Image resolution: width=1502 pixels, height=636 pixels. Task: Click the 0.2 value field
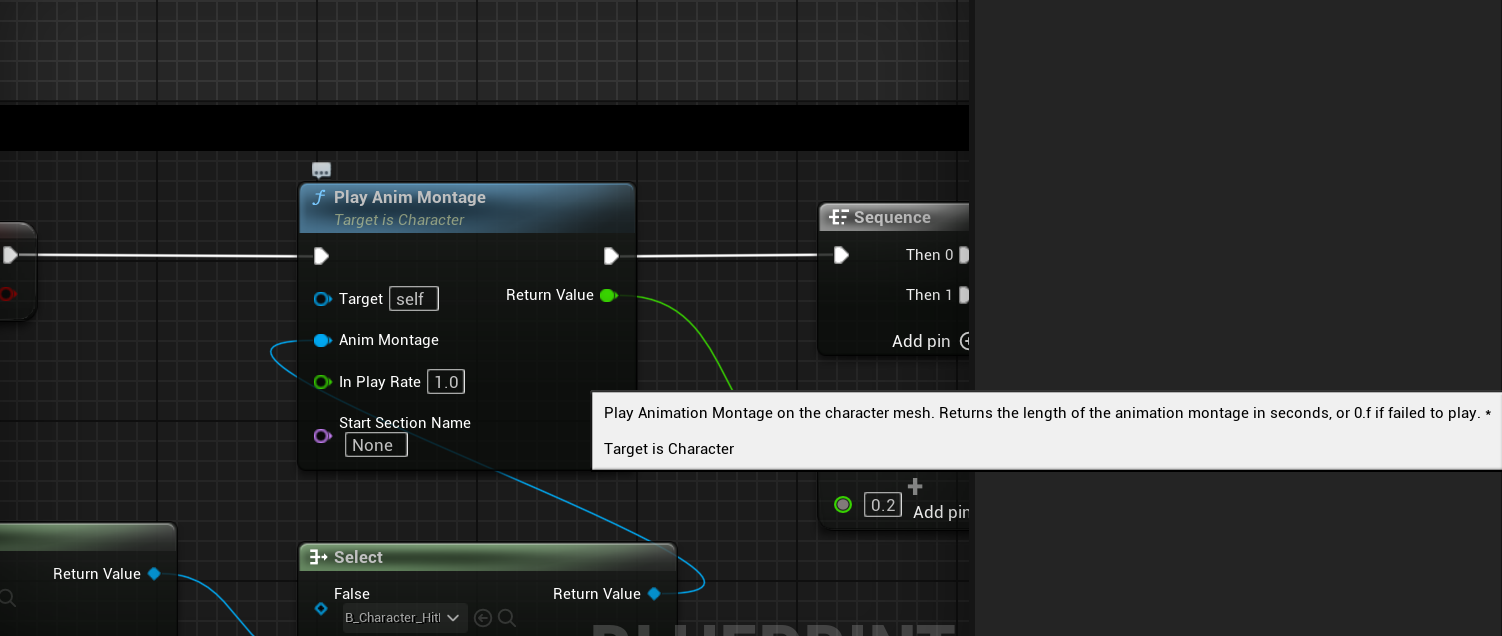(x=883, y=505)
